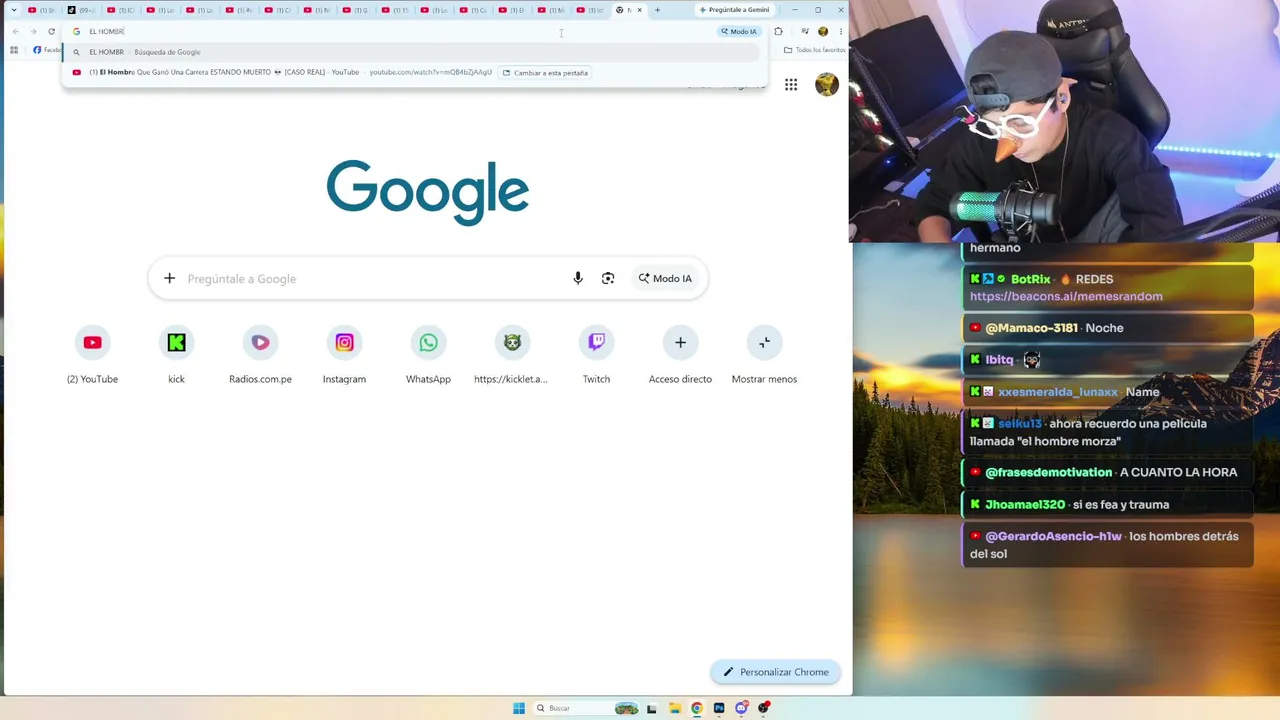Open Discord from the taskbar
Viewport: 1280px width, 720px height.
pyautogui.click(x=741, y=708)
